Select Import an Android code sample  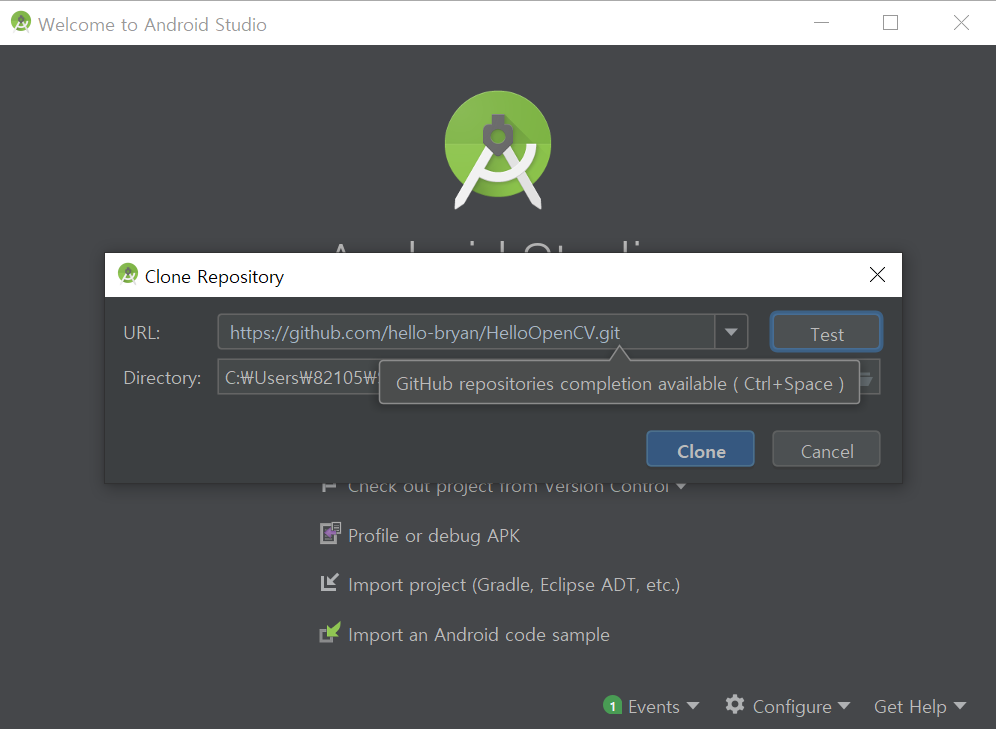[479, 635]
